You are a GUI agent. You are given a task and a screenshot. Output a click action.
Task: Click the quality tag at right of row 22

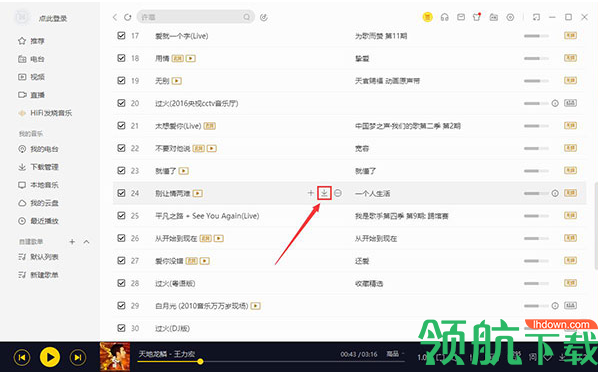pyautogui.click(x=571, y=148)
